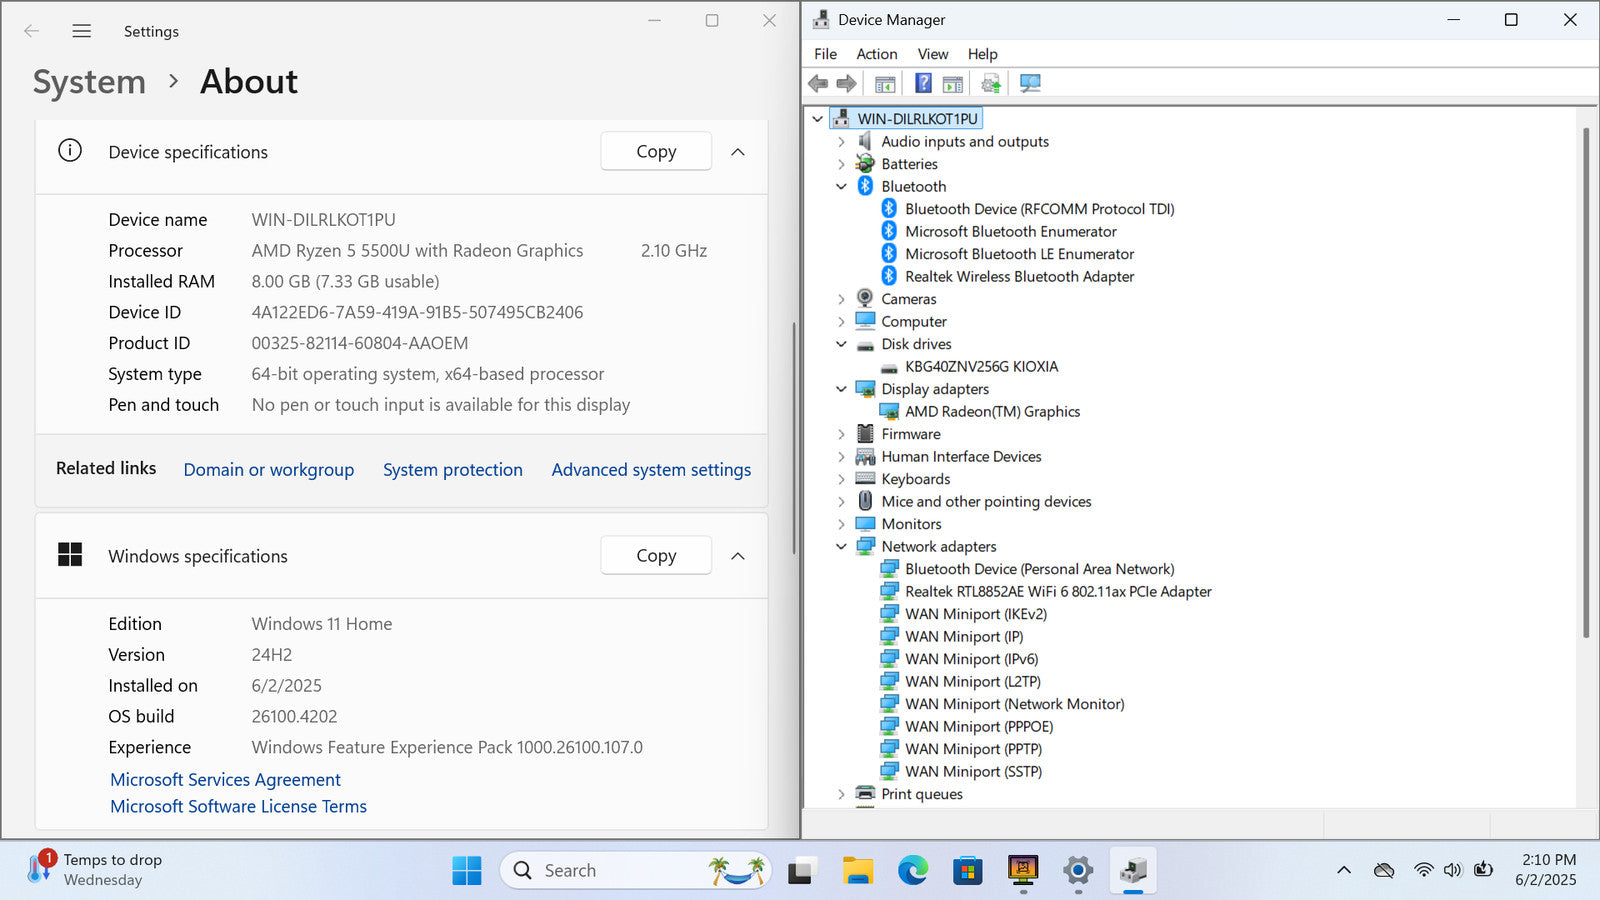Click the volume speaker icon in system tray
Viewport: 1600px width, 900px height.
(x=1452, y=871)
